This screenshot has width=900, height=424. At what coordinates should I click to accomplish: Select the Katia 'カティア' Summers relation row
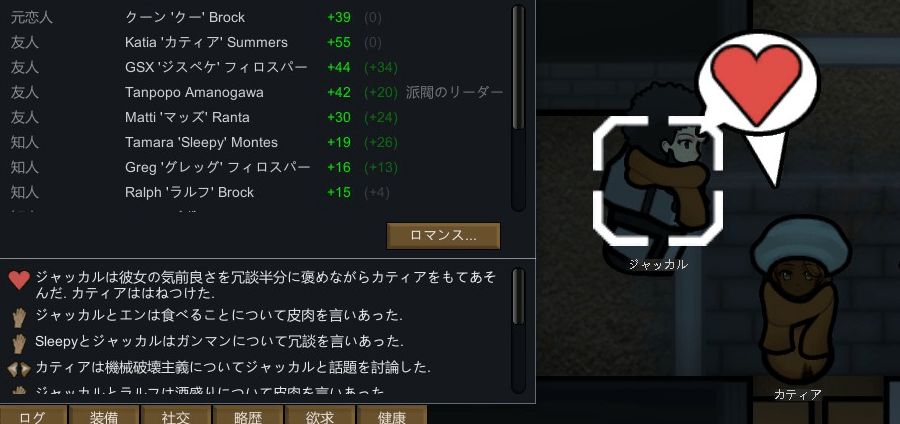coord(257,42)
